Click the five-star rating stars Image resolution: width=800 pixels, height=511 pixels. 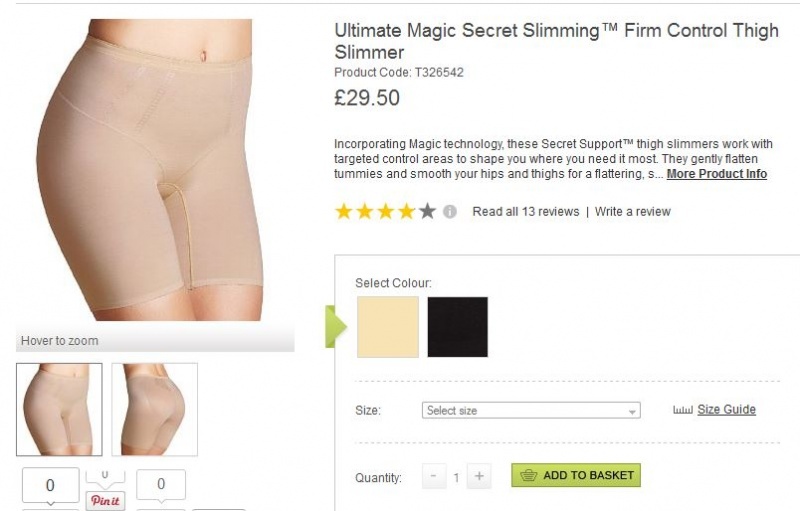tap(385, 212)
